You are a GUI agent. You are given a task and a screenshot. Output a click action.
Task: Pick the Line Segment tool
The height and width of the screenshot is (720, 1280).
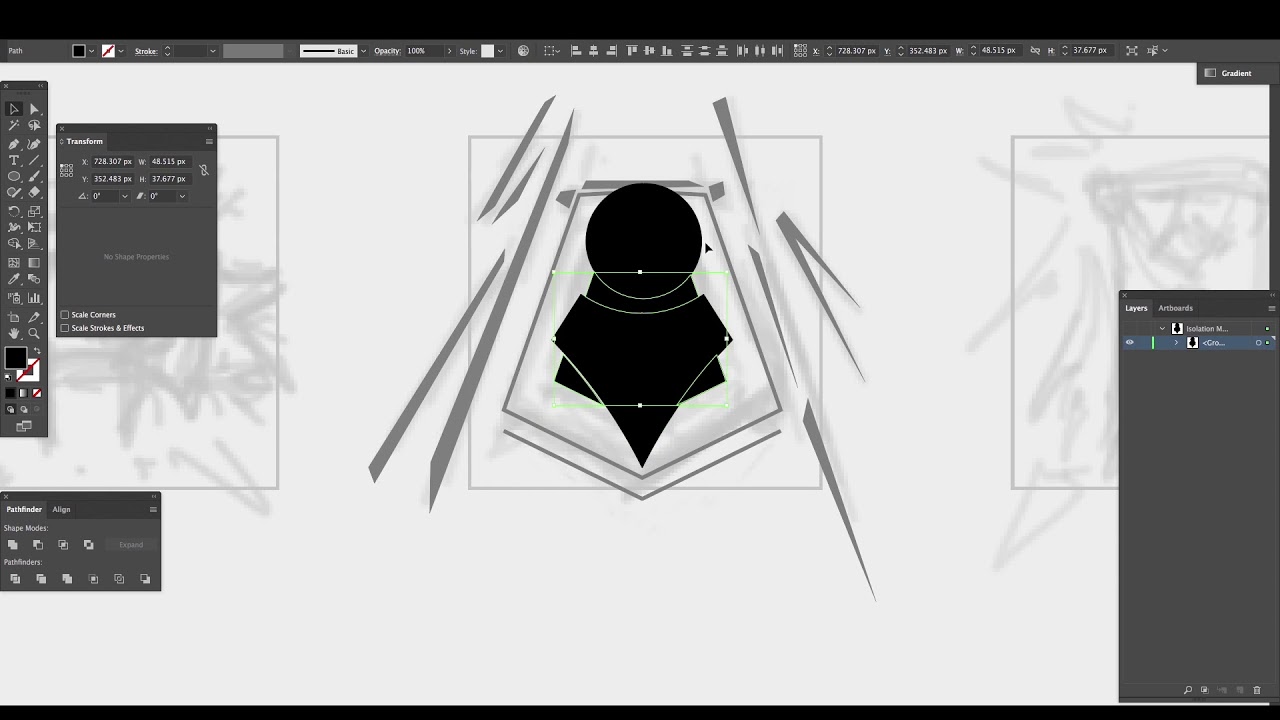[x=34, y=160]
